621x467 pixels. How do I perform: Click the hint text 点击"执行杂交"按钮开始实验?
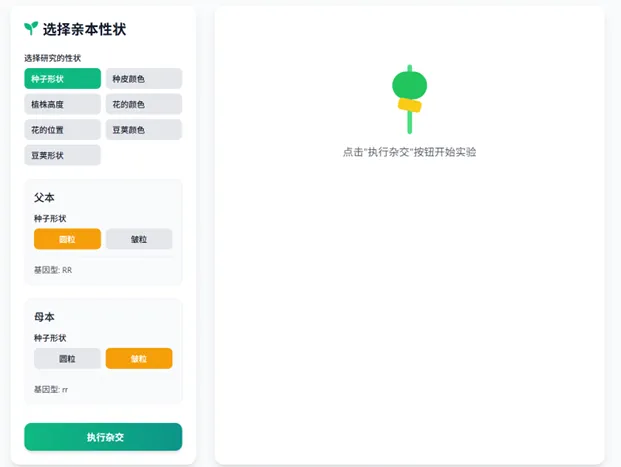tap(409, 152)
